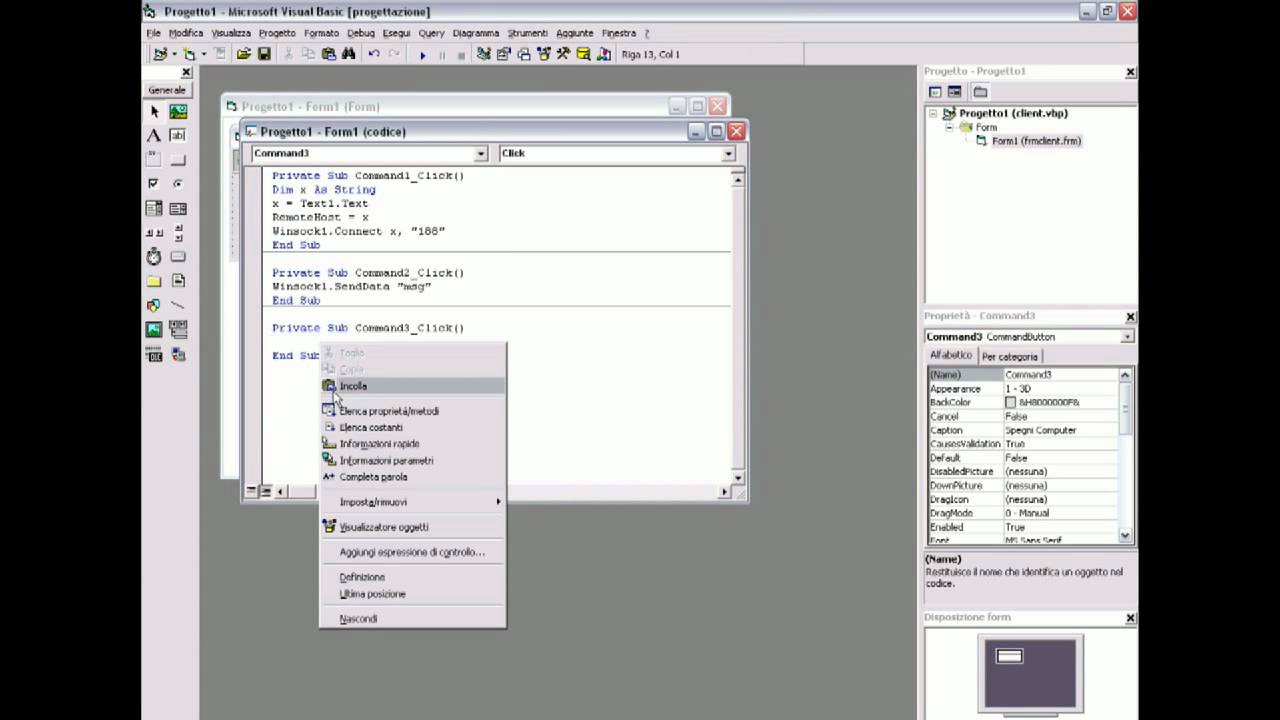Image resolution: width=1280 pixels, height=720 pixels.
Task: Select the OptionButton control tool
Action: coord(178,184)
